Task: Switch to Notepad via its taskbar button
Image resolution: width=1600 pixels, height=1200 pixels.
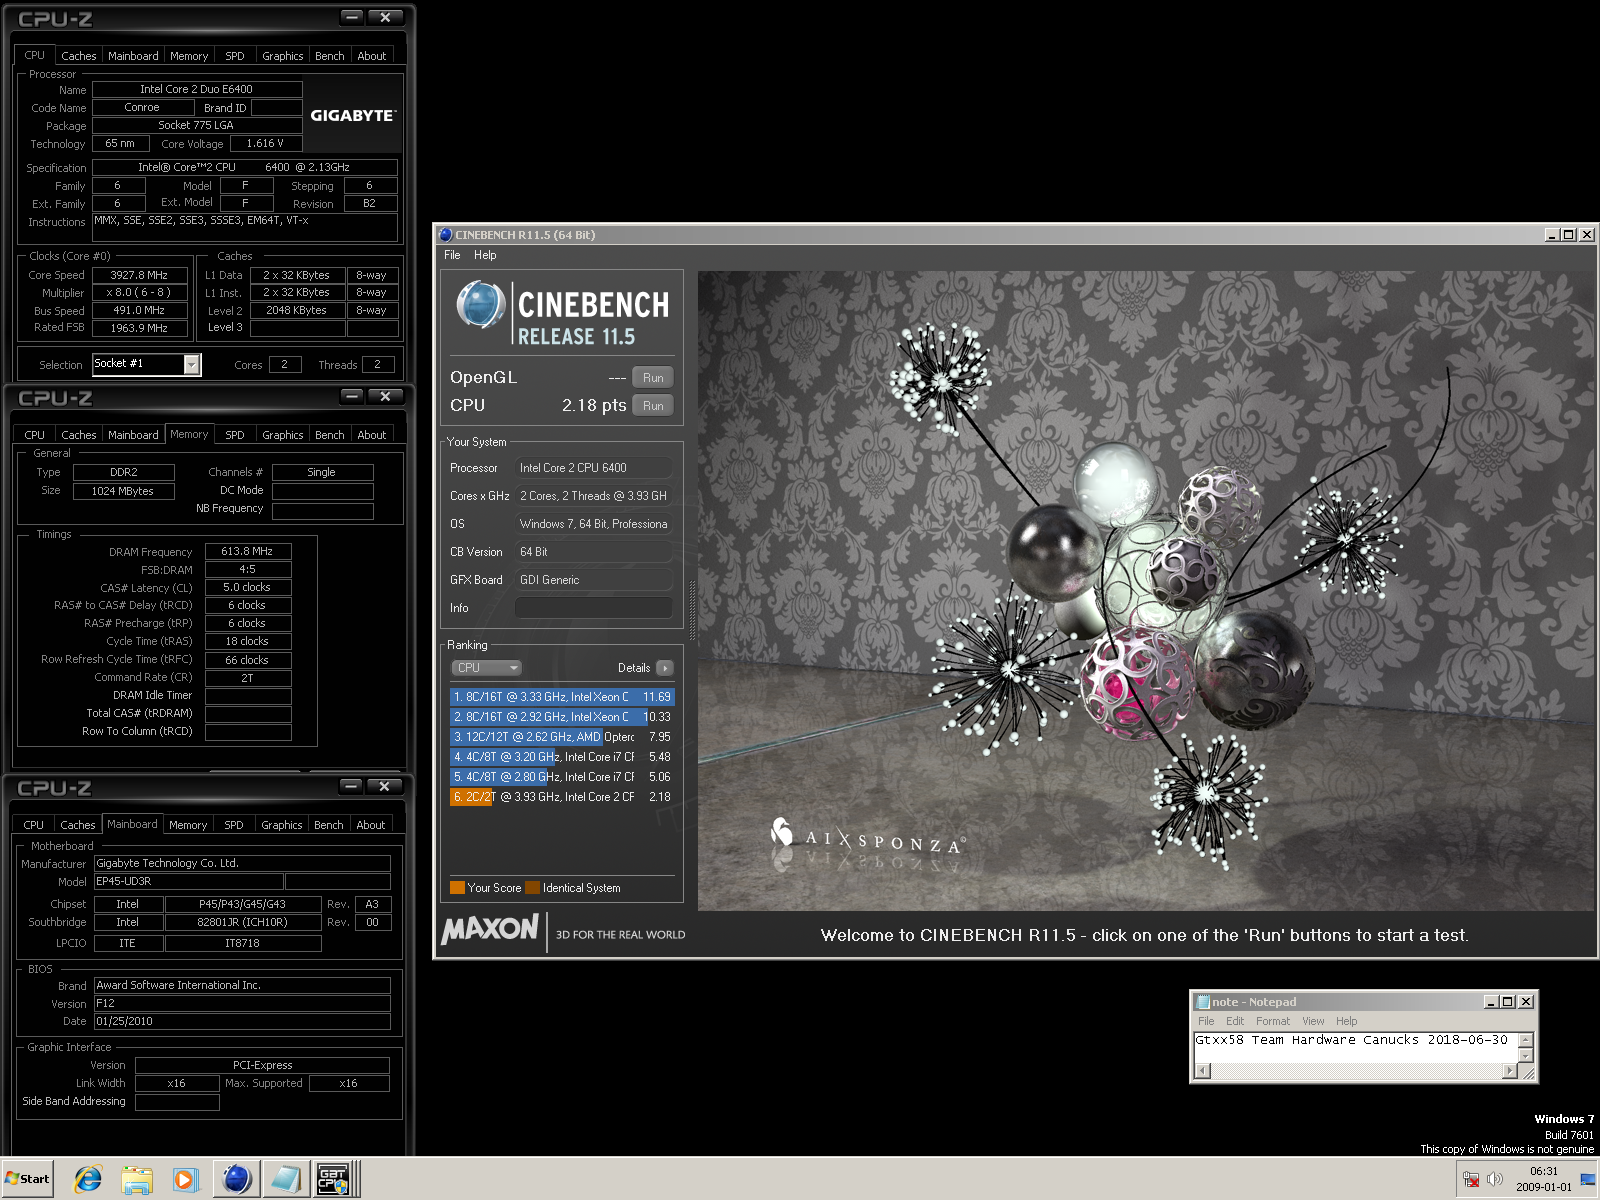Action: pos(286,1180)
